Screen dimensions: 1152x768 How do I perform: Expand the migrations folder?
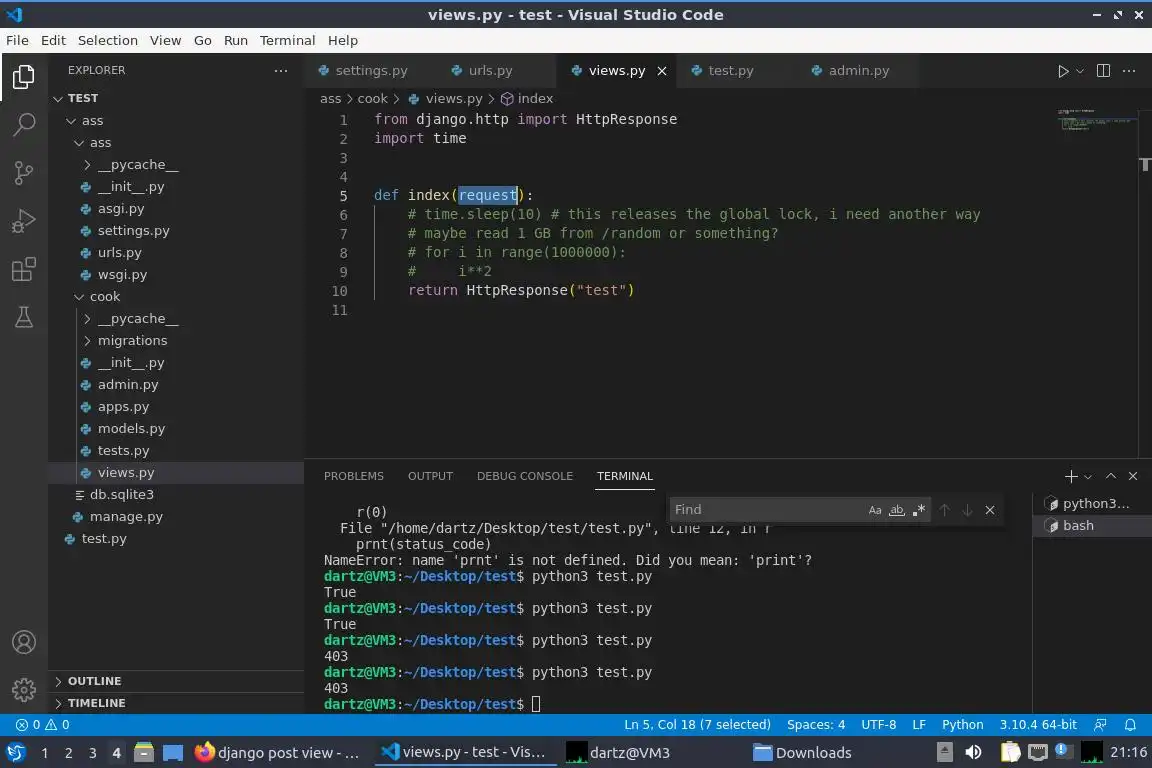87,341
